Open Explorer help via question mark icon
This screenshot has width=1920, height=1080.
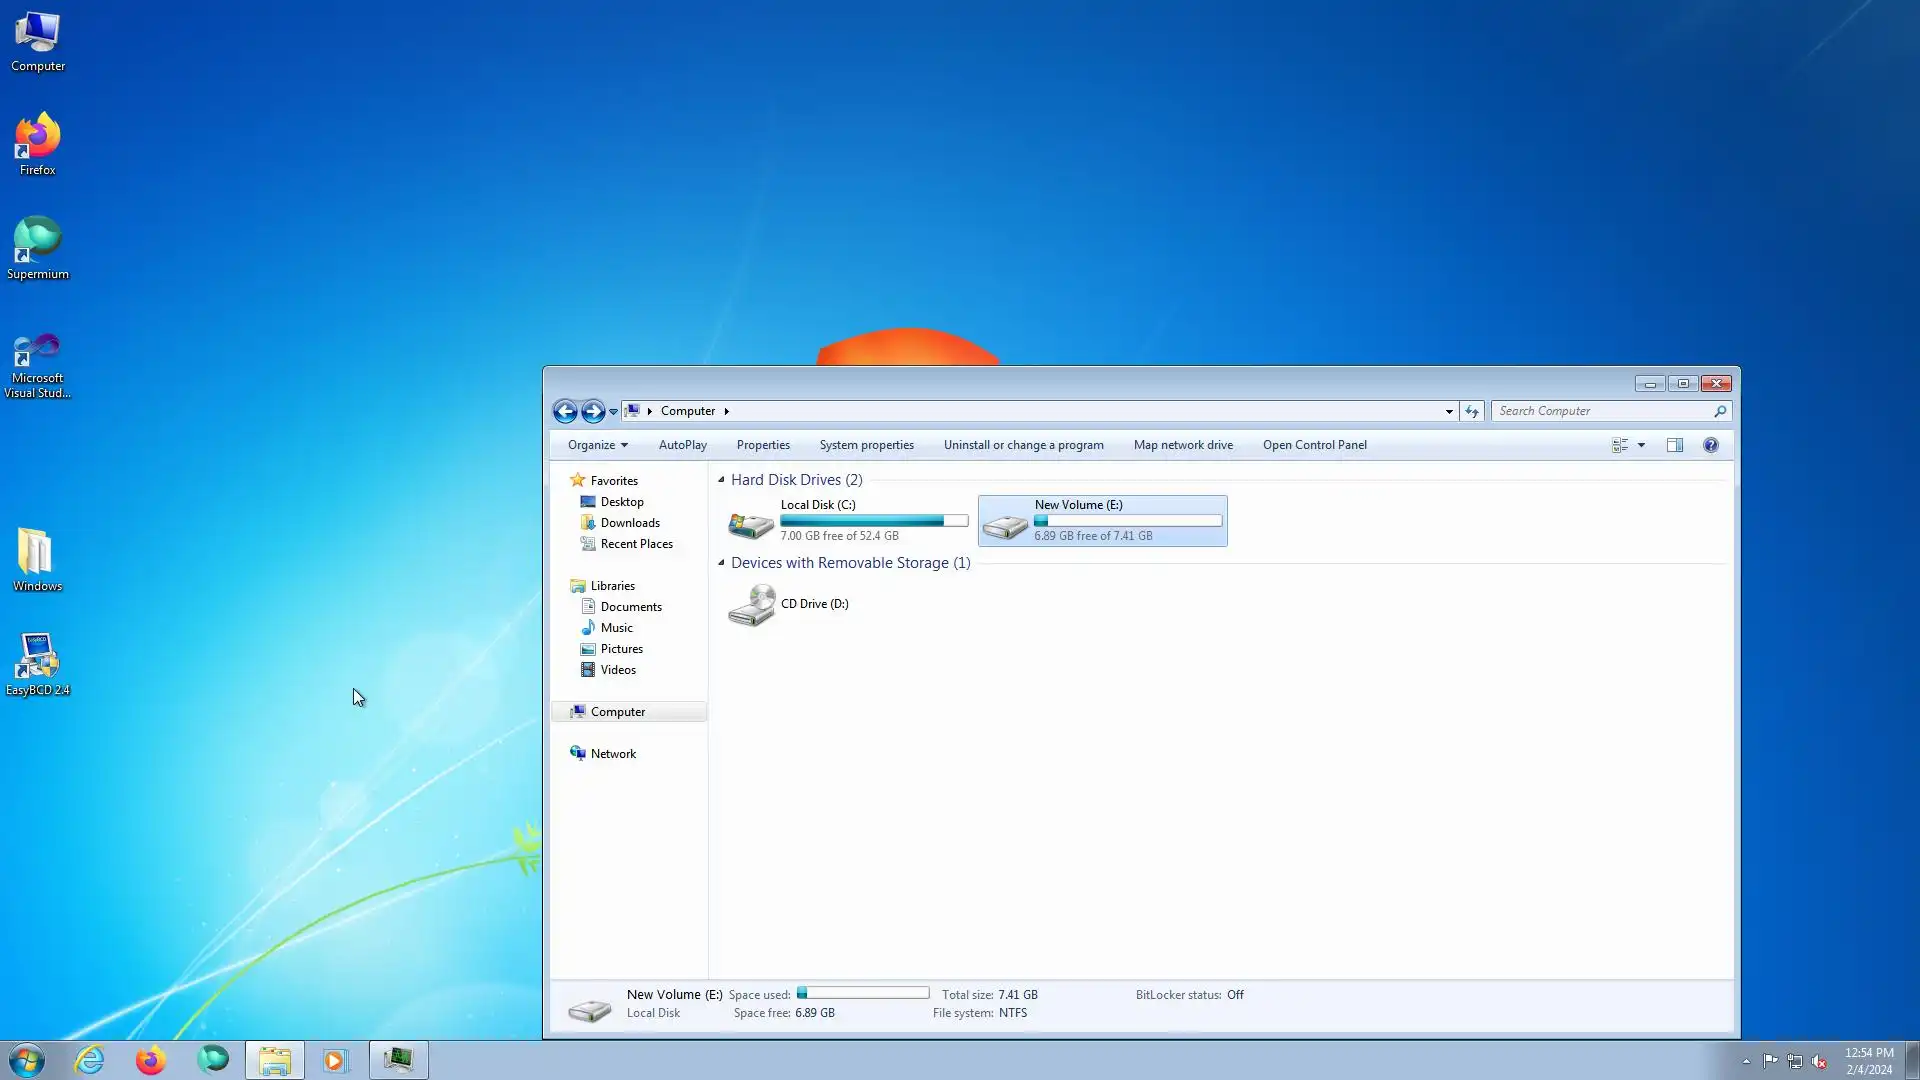point(1711,445)
